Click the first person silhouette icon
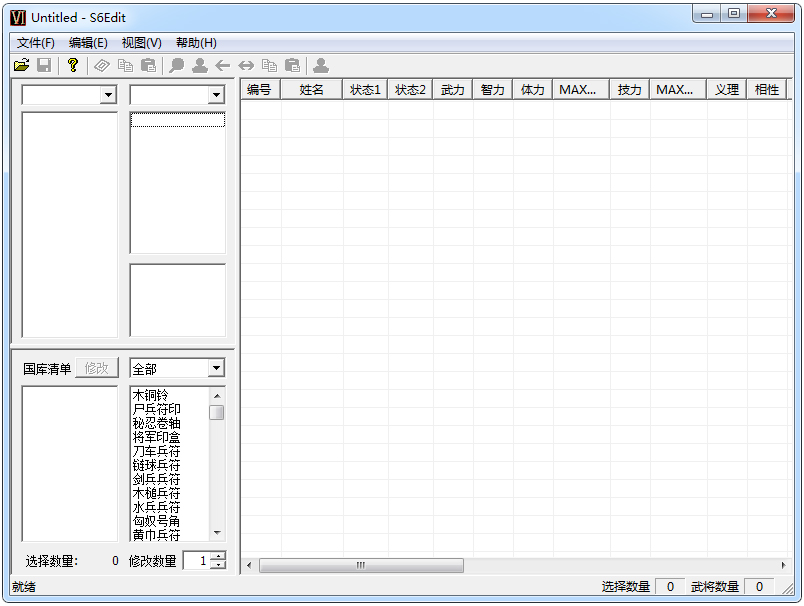Viewport: 804px width, 606px height. coord(199,65)
